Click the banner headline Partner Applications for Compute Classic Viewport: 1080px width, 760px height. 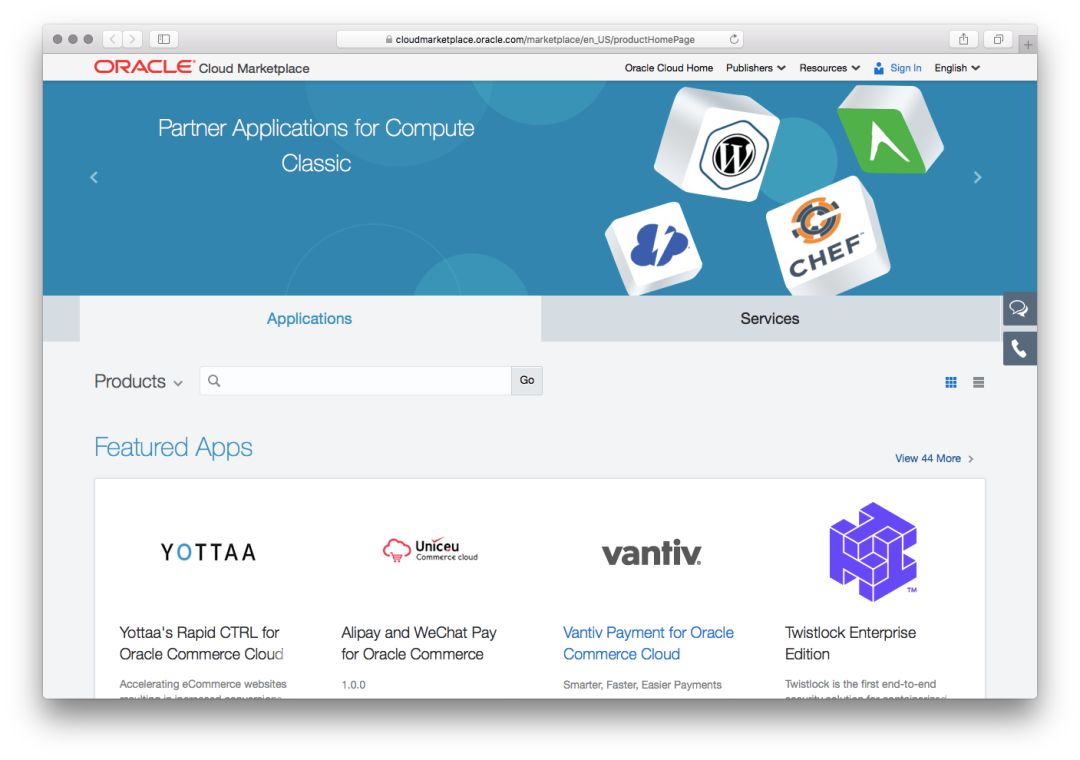[316, 145]
